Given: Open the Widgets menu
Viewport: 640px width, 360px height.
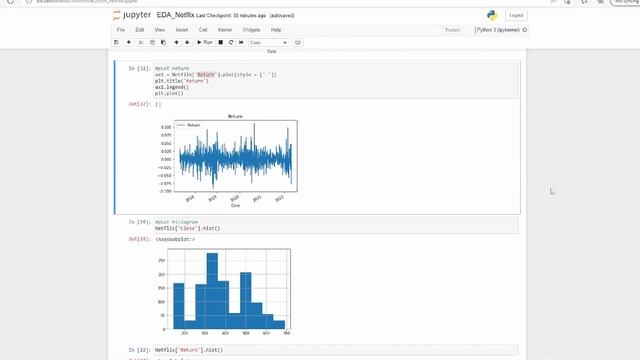Looking at the screenshot, I should (x=251, y=30).
